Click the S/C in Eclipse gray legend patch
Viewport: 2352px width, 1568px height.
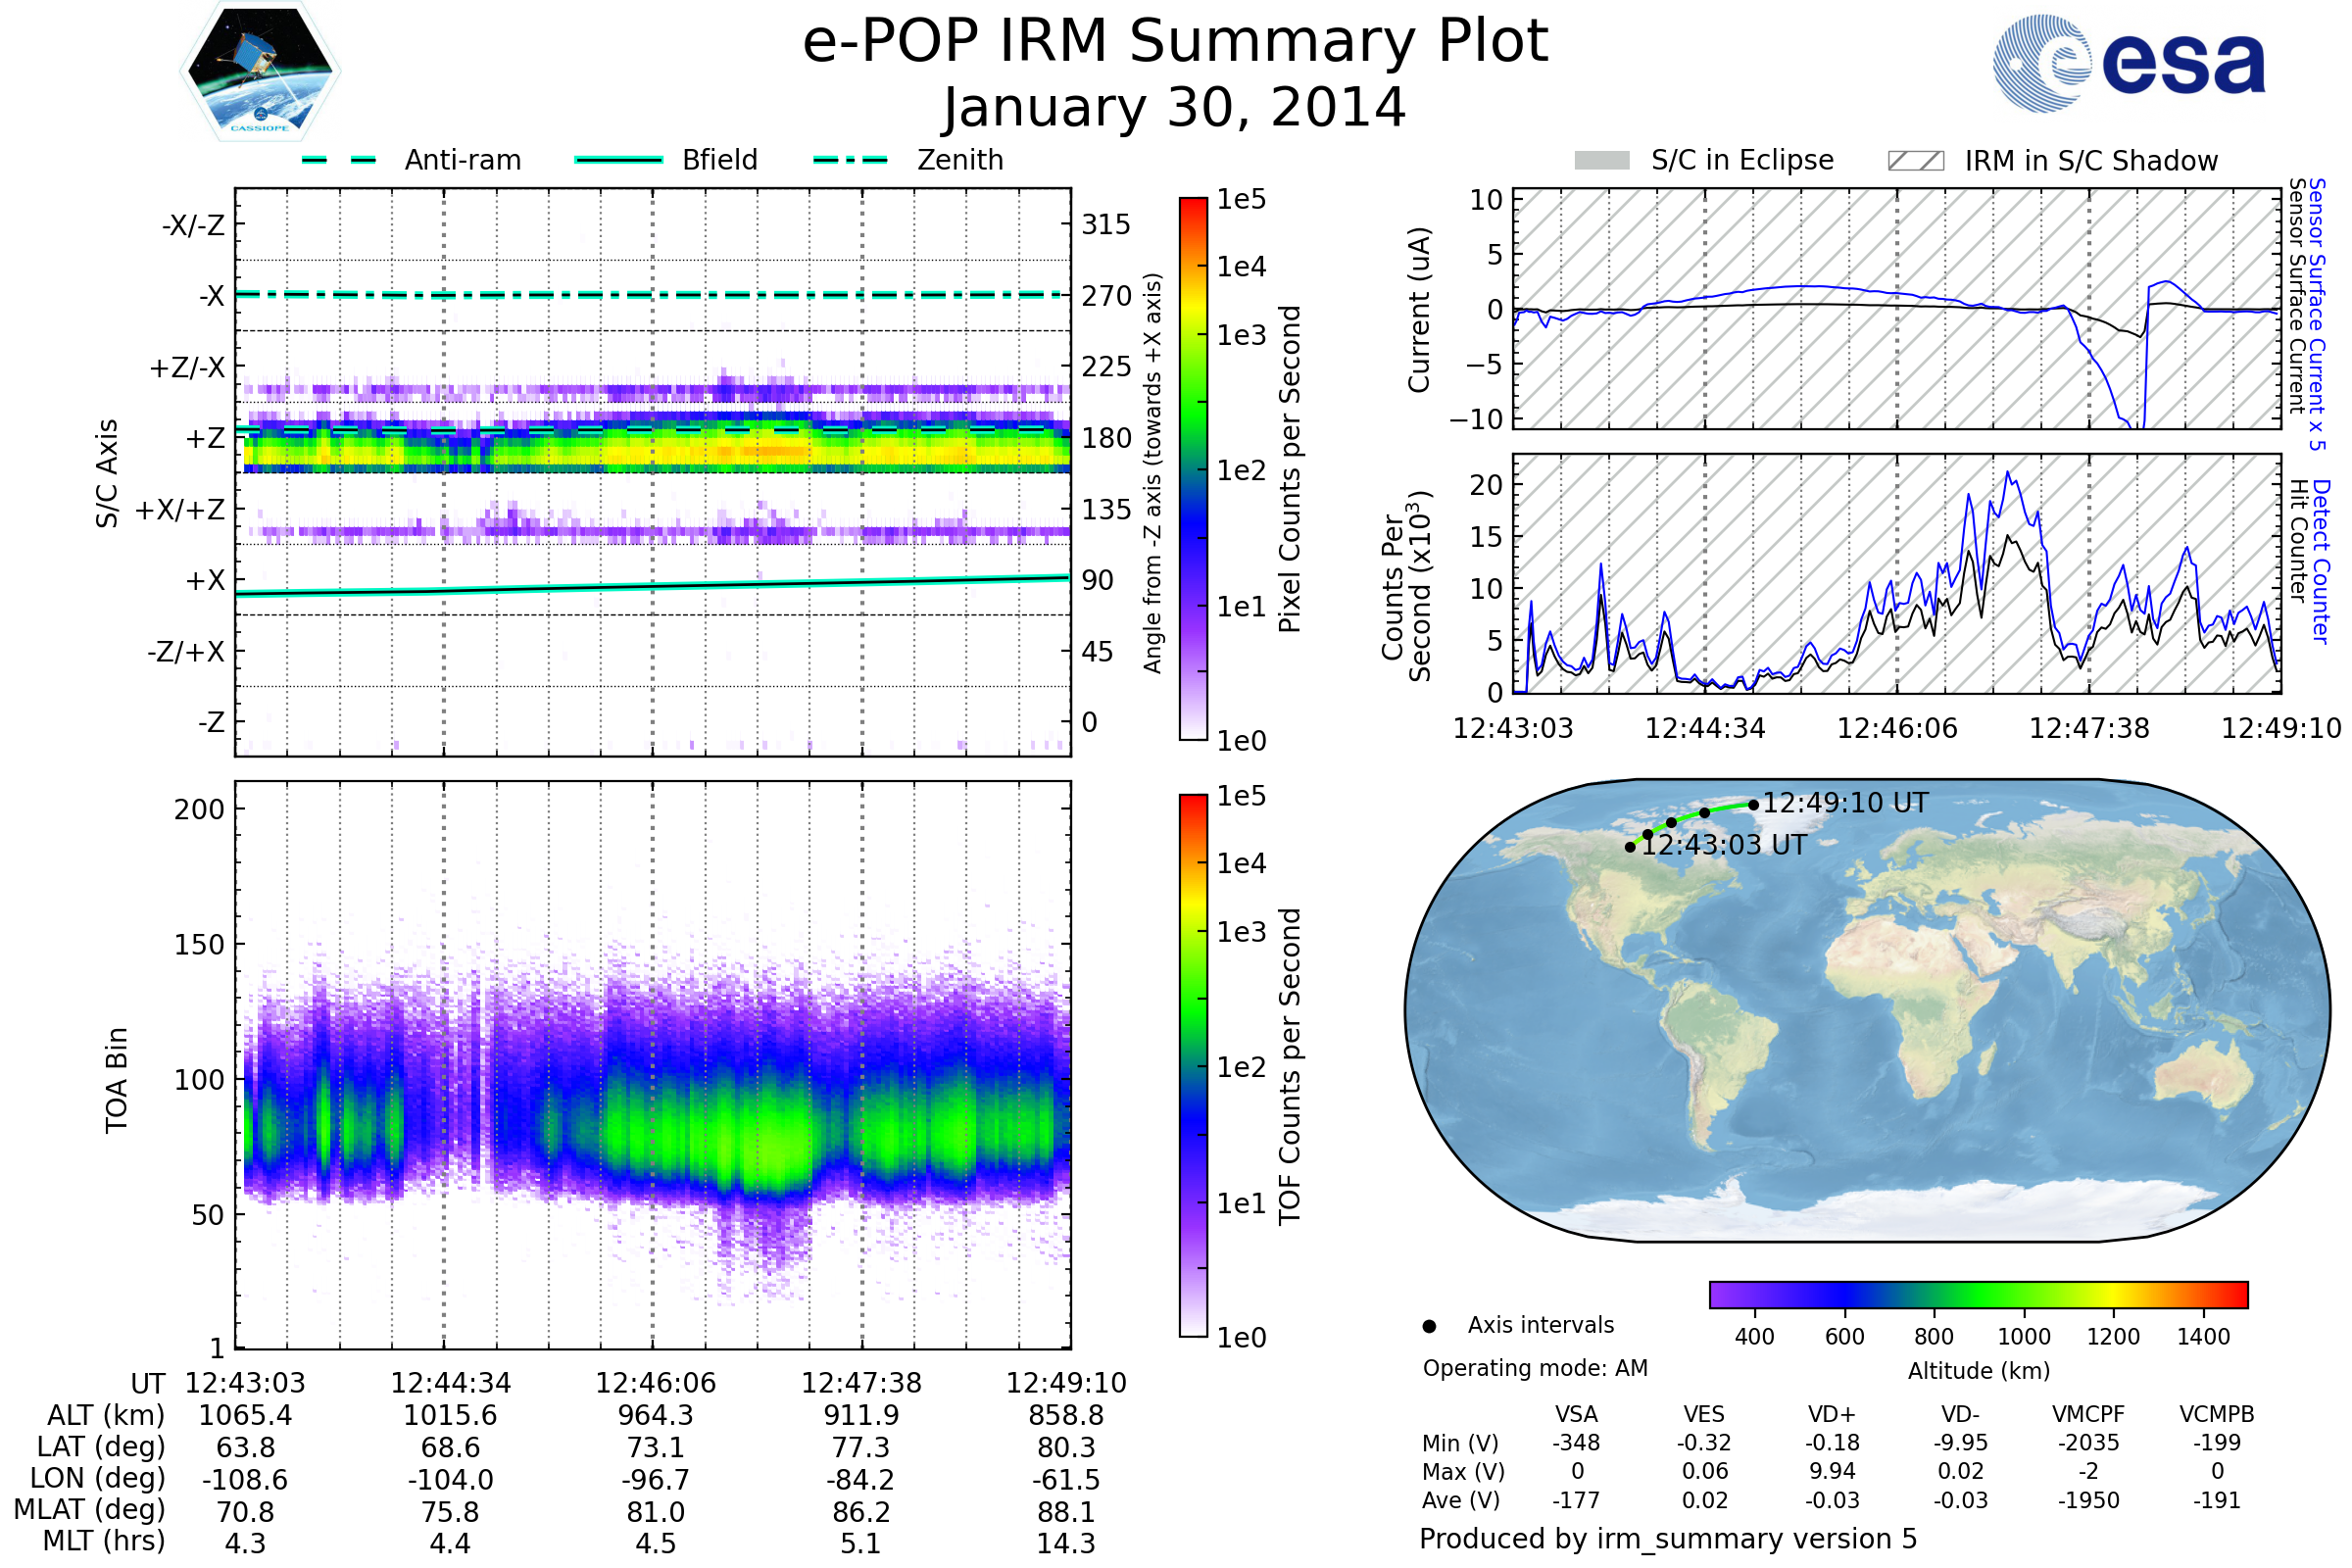[1602, 161]
